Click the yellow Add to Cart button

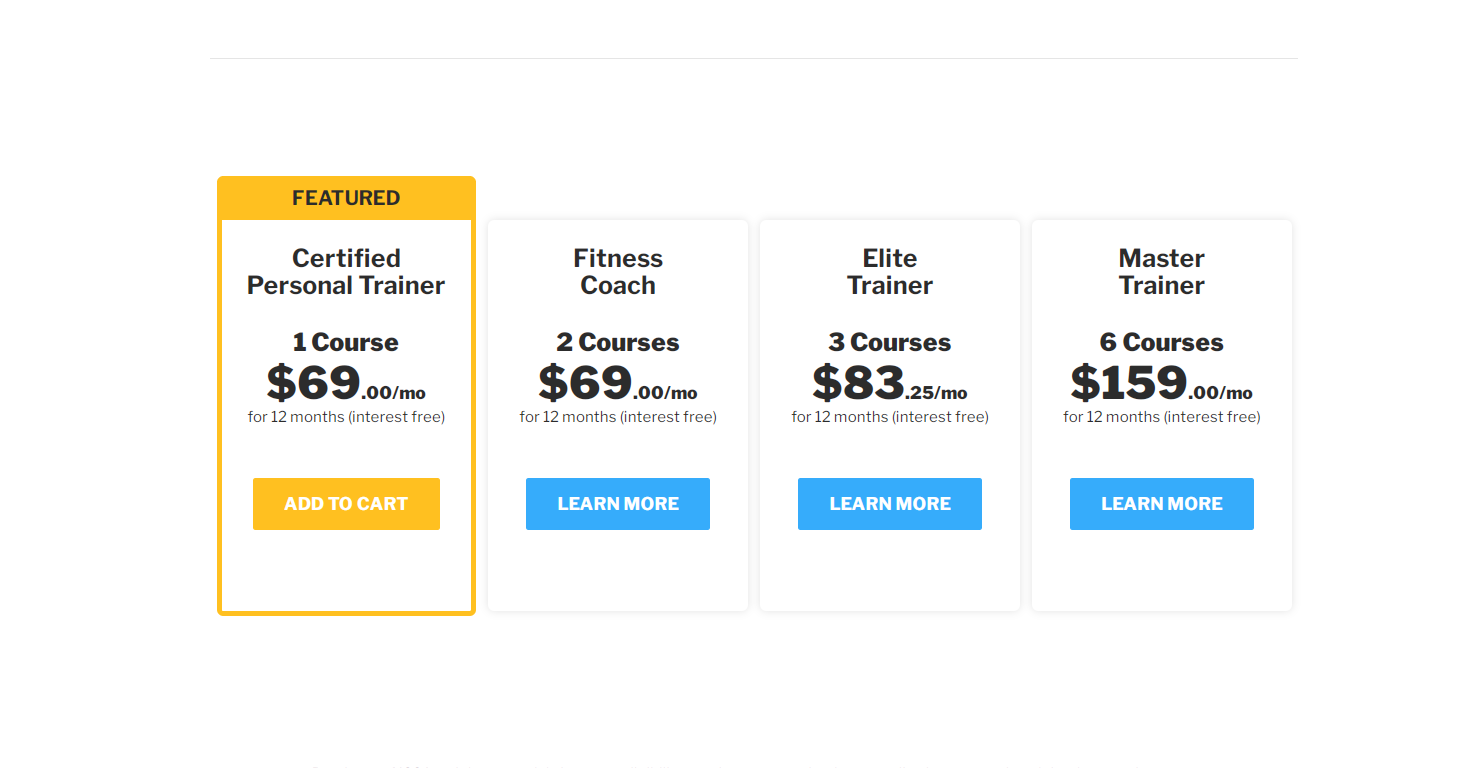pos(346,504)
